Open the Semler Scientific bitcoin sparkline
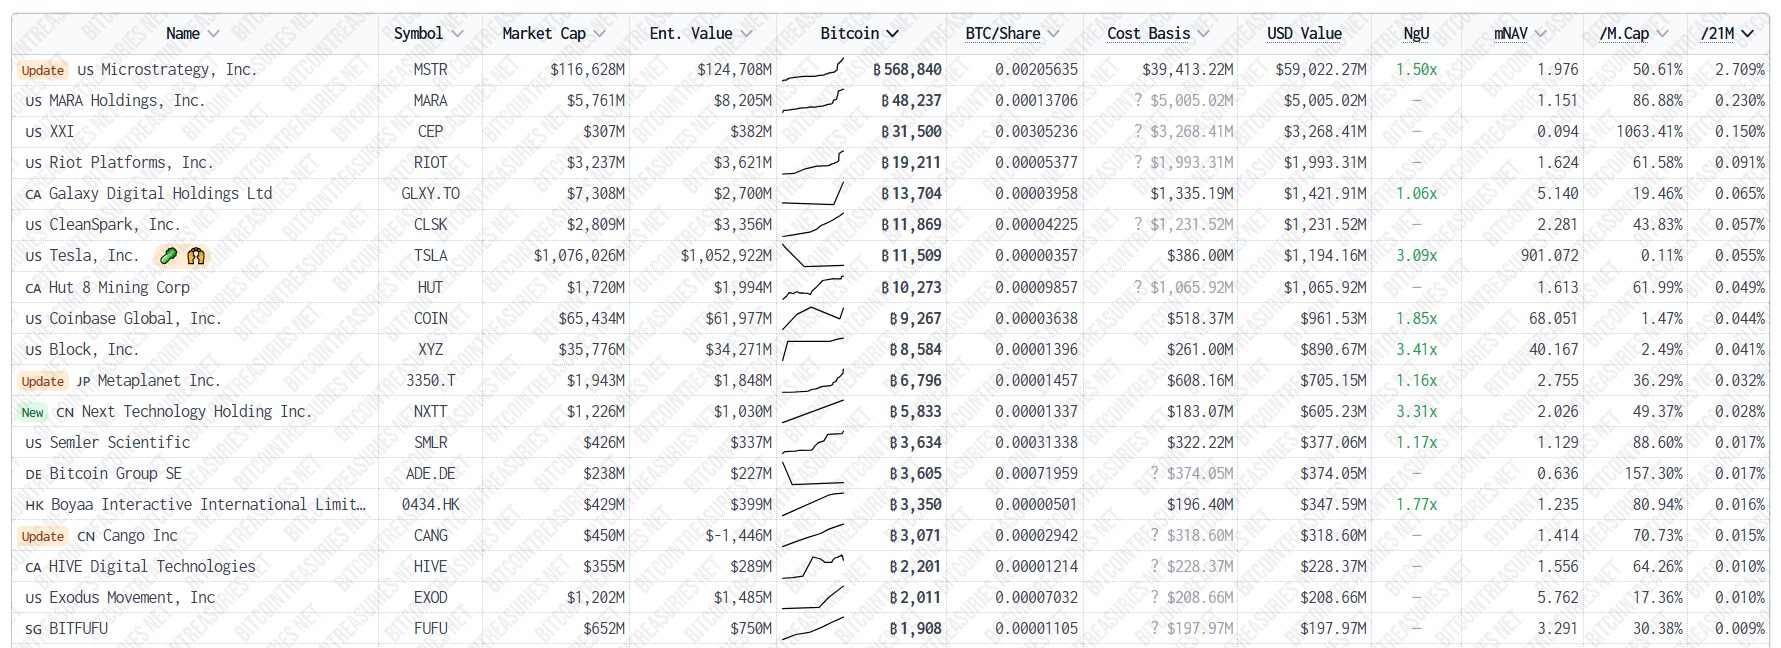1781x648 pixels. (813, 442)
